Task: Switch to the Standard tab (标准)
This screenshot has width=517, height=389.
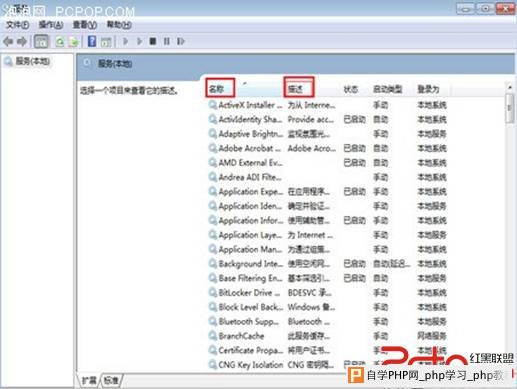Action: click(111, 380)
